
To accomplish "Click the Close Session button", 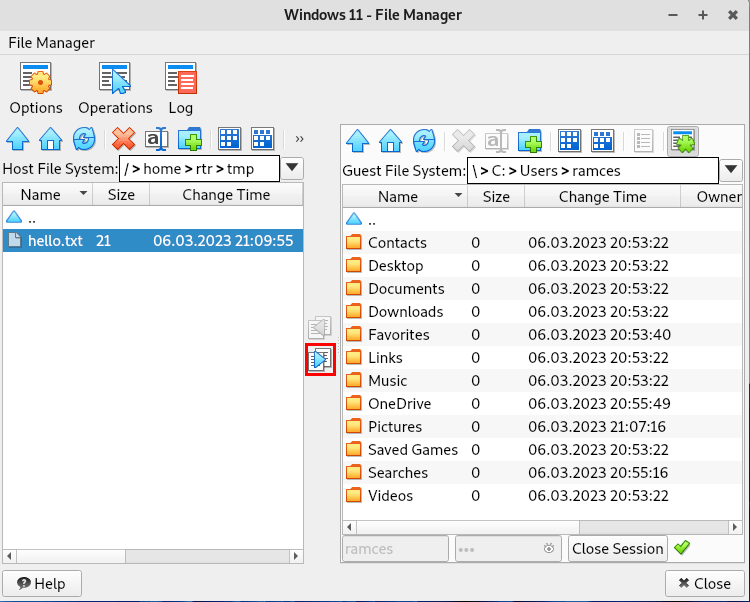I will tap(618, 548).
